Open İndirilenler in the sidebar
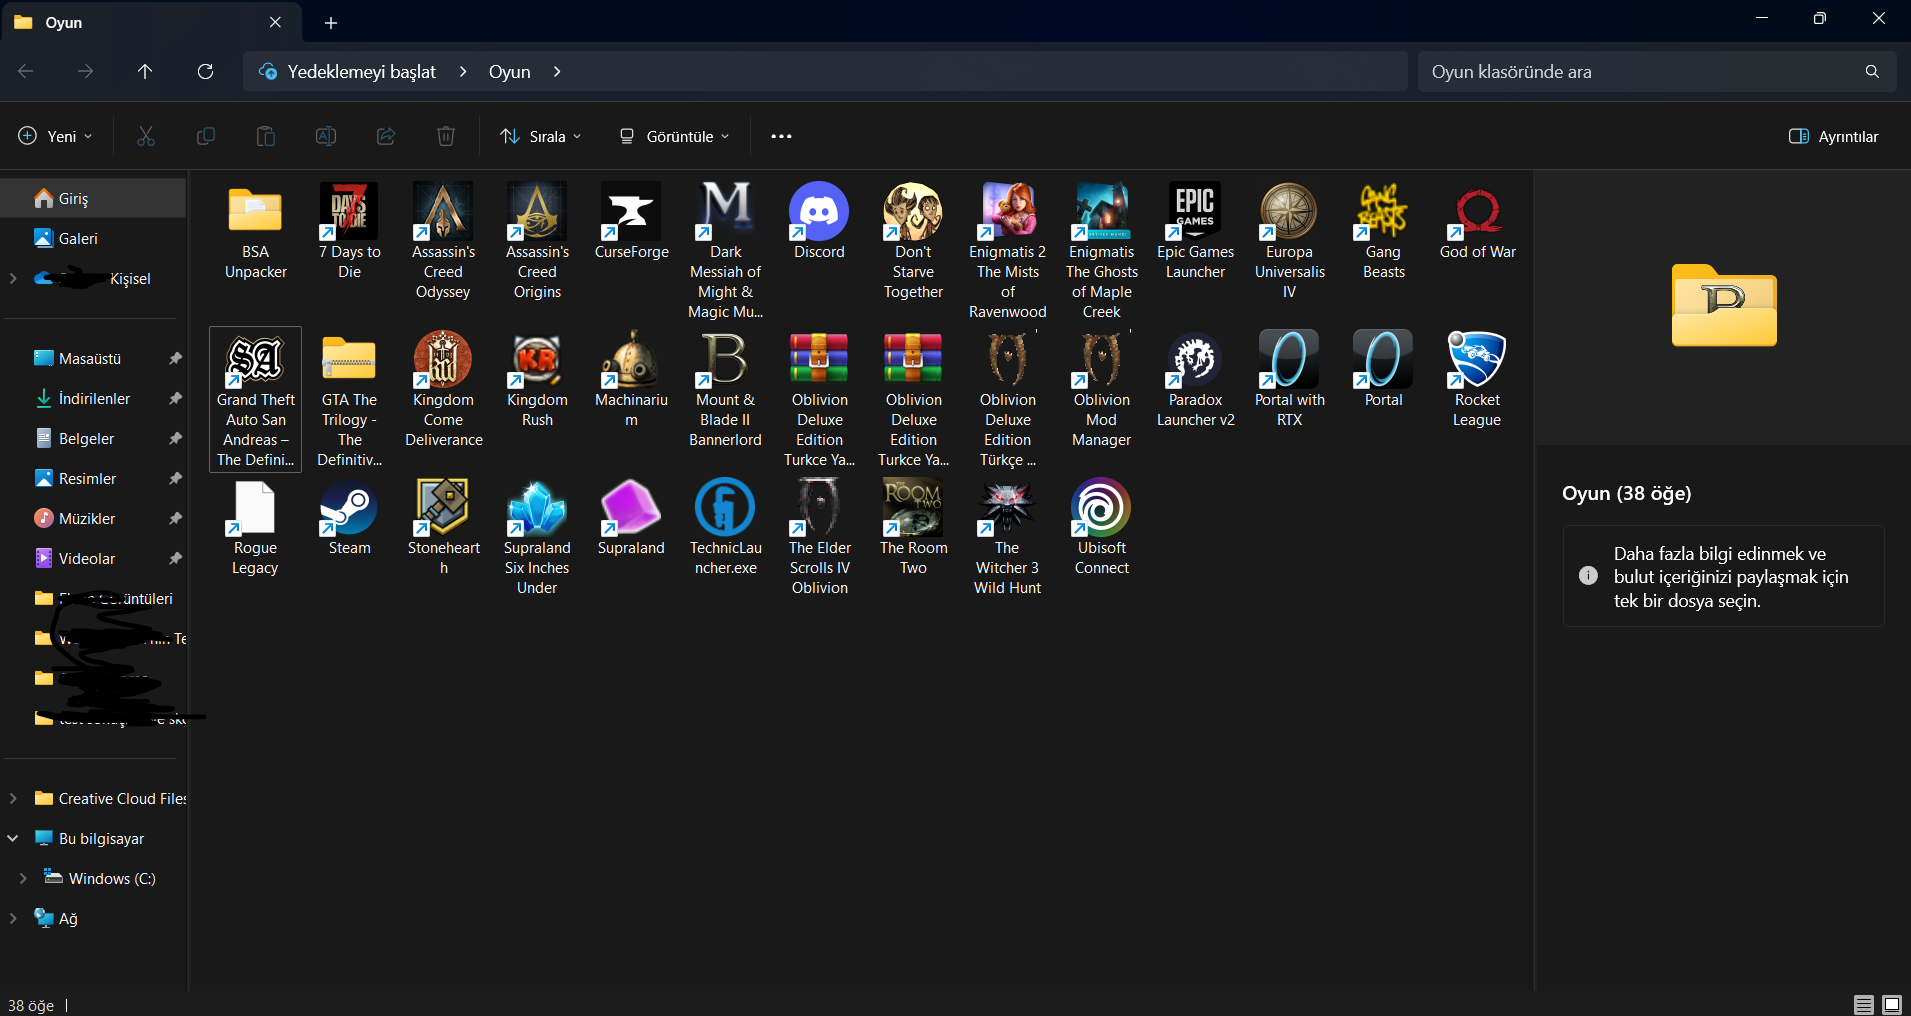 (93, 398)
